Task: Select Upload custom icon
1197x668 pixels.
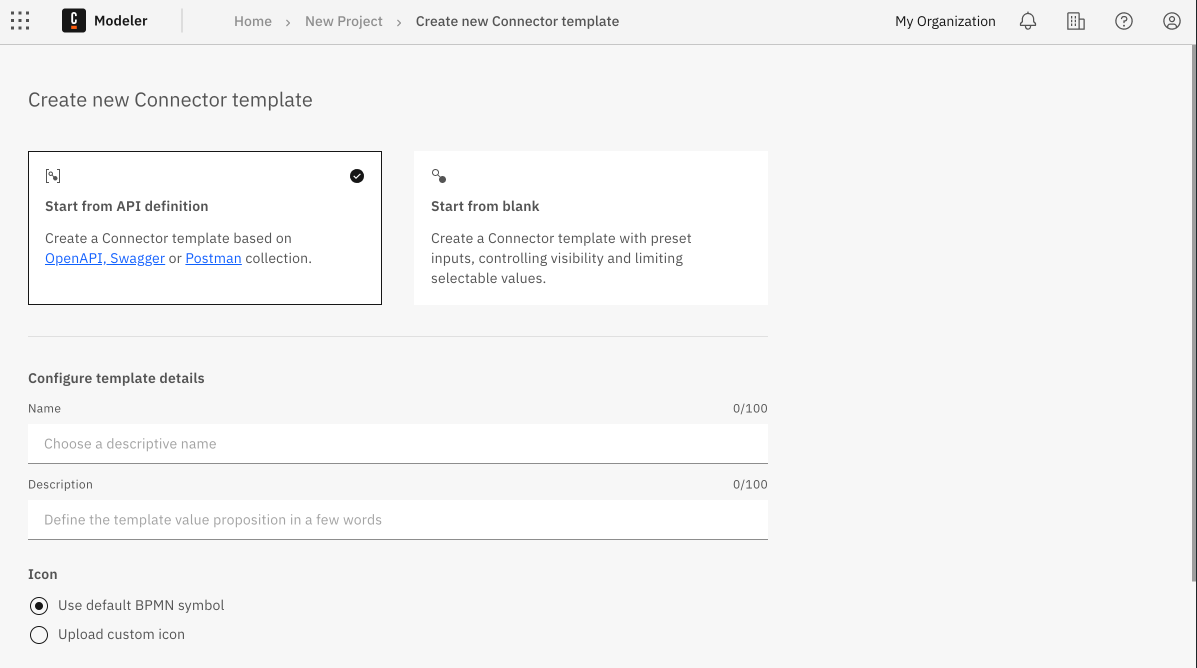Action: (38, 634)
